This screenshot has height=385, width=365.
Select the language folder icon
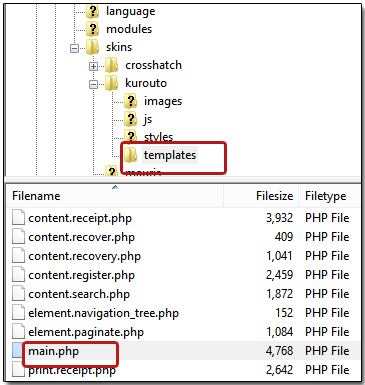tap(92, 11)
